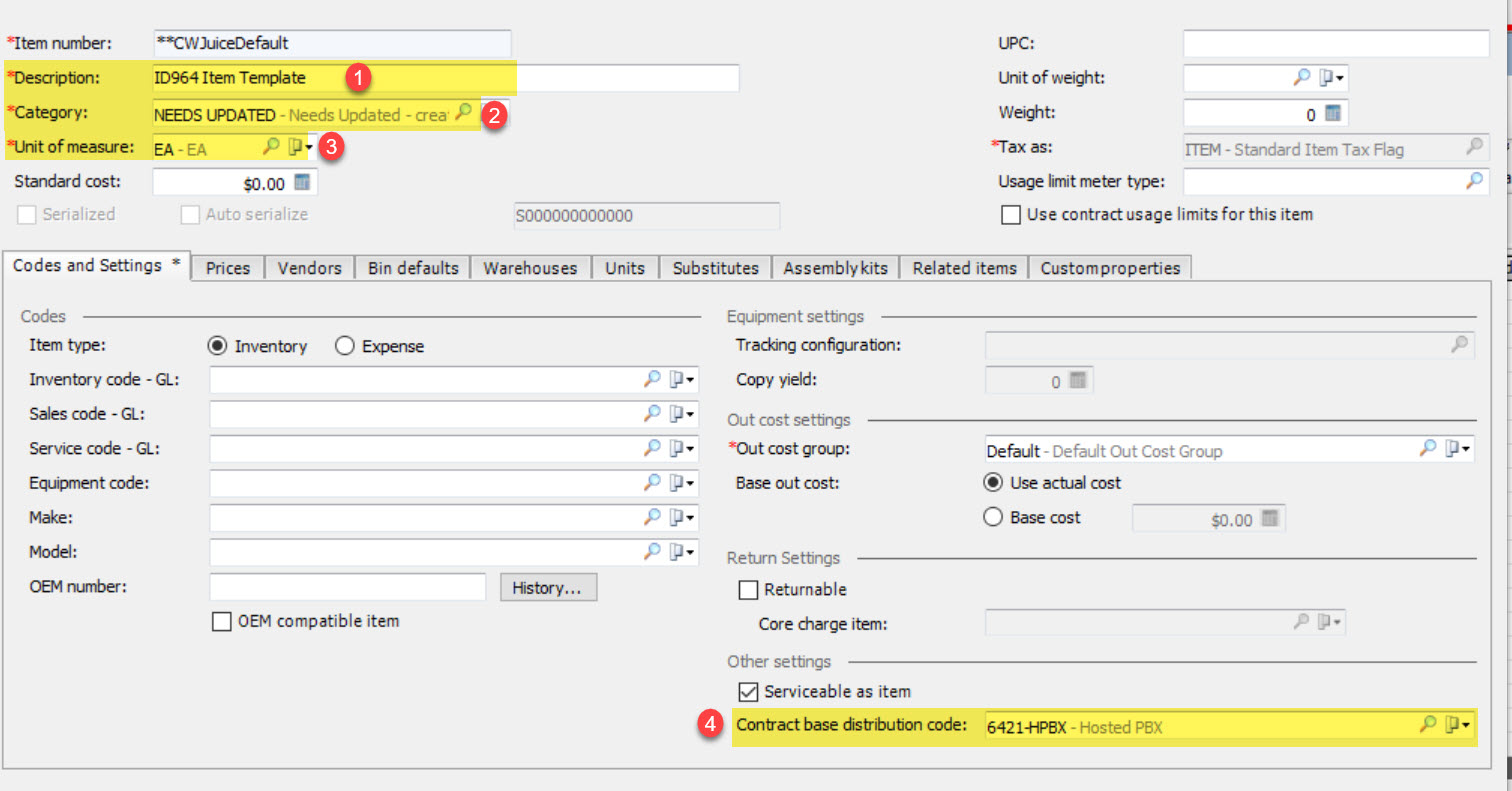Expand the Core charge item flag dropdown

(1330, 622)
